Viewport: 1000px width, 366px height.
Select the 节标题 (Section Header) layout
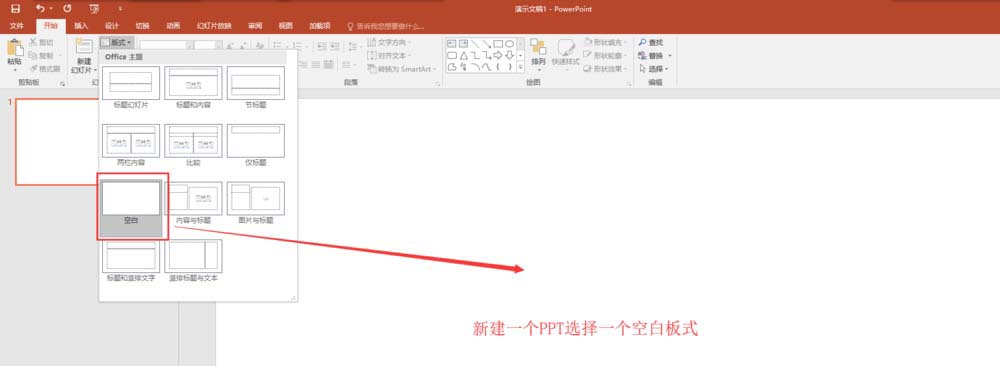(256, 87)
